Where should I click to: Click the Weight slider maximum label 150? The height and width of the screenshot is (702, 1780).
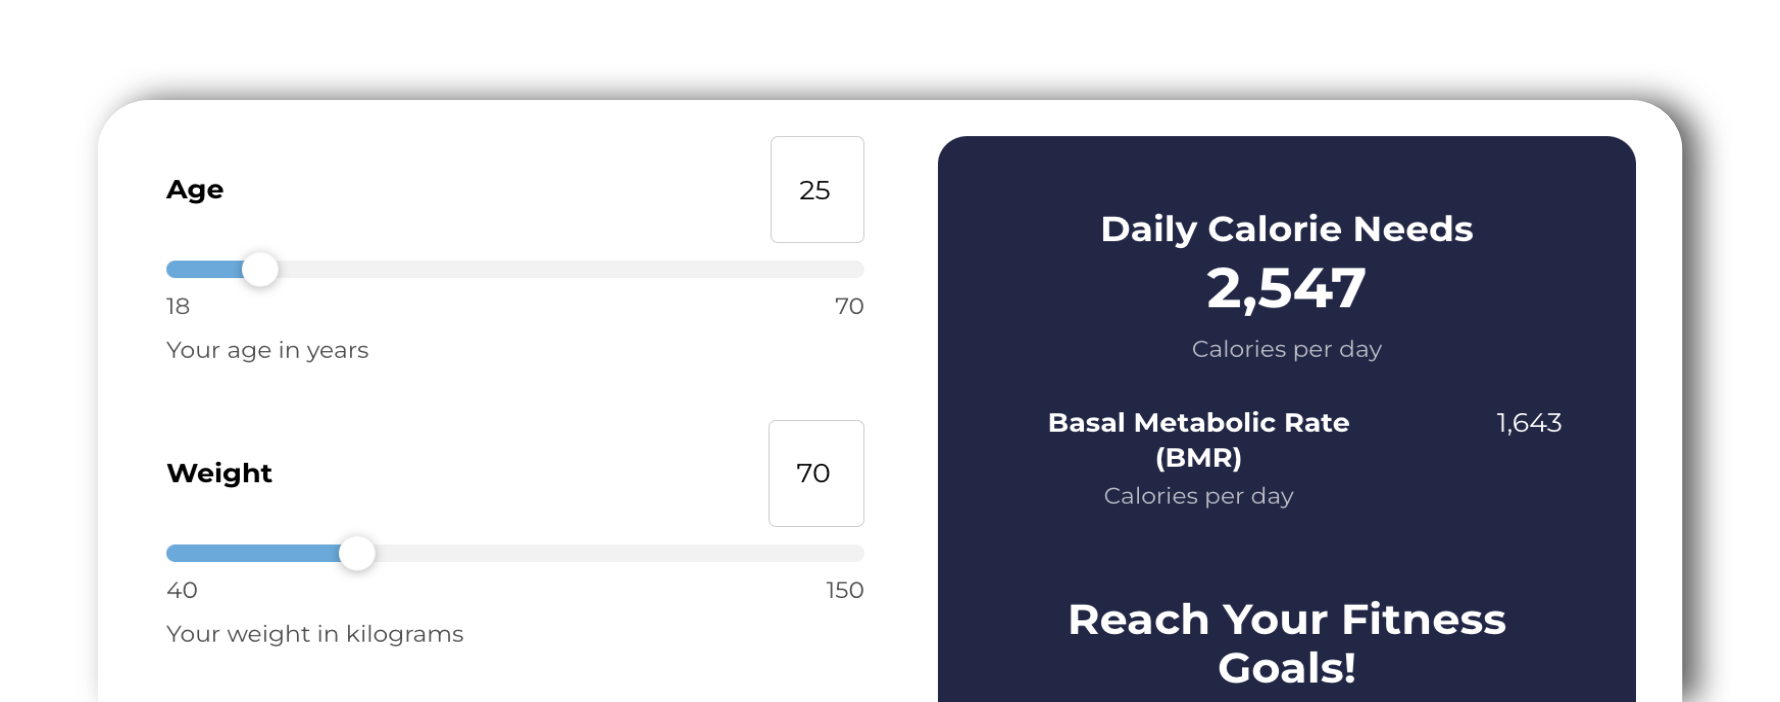844,590
